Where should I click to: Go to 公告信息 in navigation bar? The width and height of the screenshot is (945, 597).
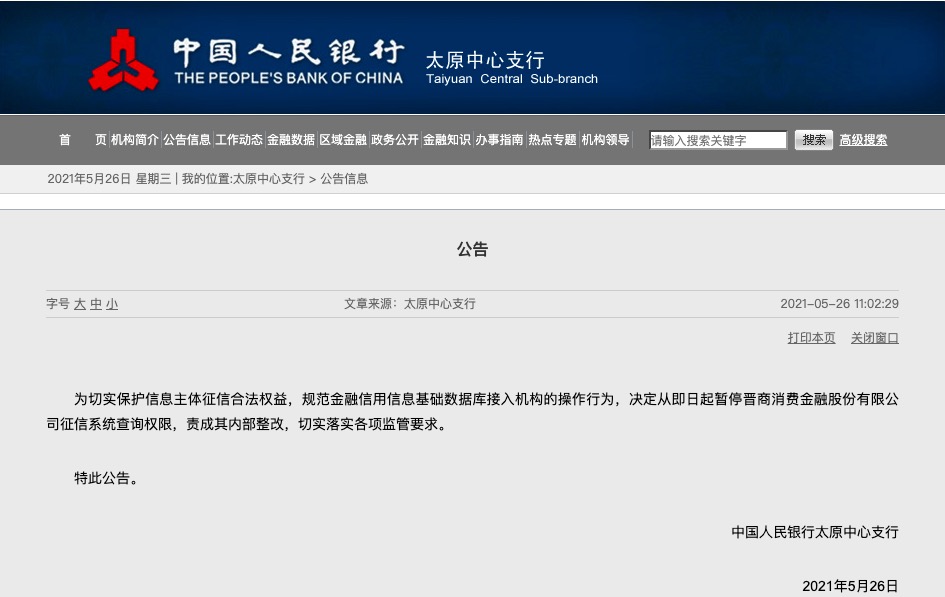point(187,140)
